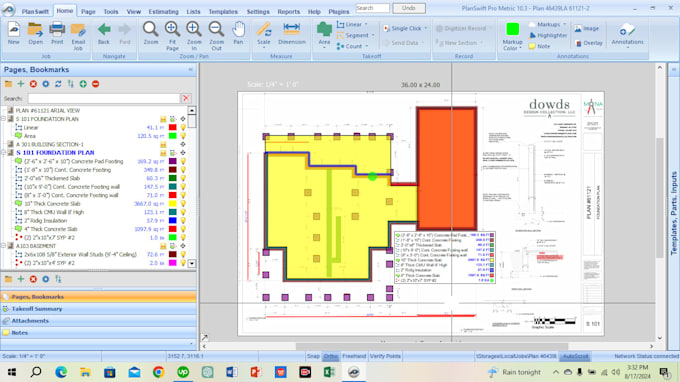Click the Email Job icon
680x382 pixels.
tap(78, 36)
